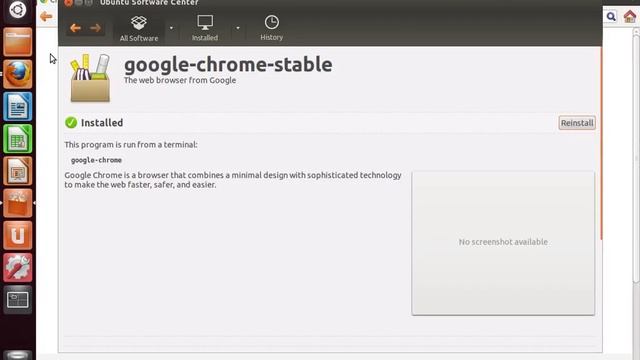This screenshot has height=360, width=640.
Task: Go forward with the forward arrow
Action: 96,28
